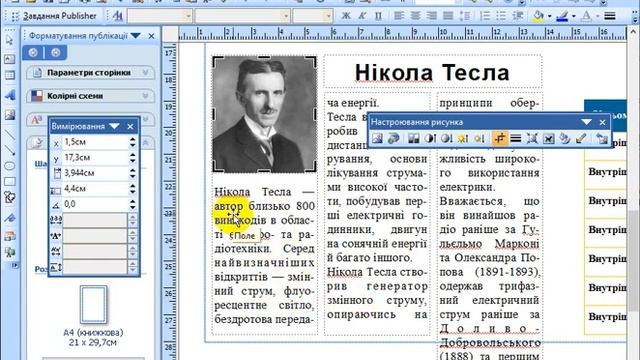Image resolution: width=640 pixels, height=360 pixels.
Task: Open Вимірювання toolbar options arrow
Action: [x=114, y=127]
